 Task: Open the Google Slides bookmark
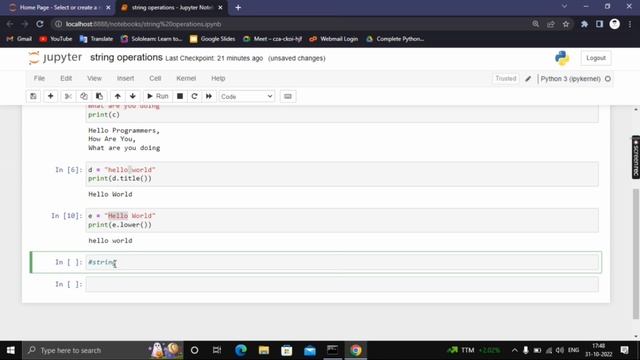tap(213, 39)
